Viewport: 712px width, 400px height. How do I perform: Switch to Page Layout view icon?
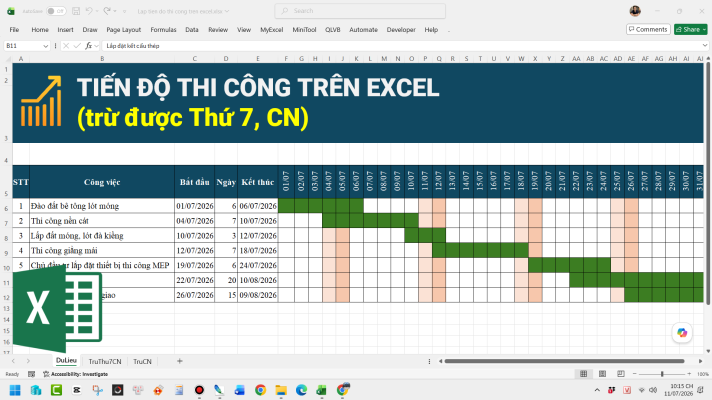click(602, 374)
